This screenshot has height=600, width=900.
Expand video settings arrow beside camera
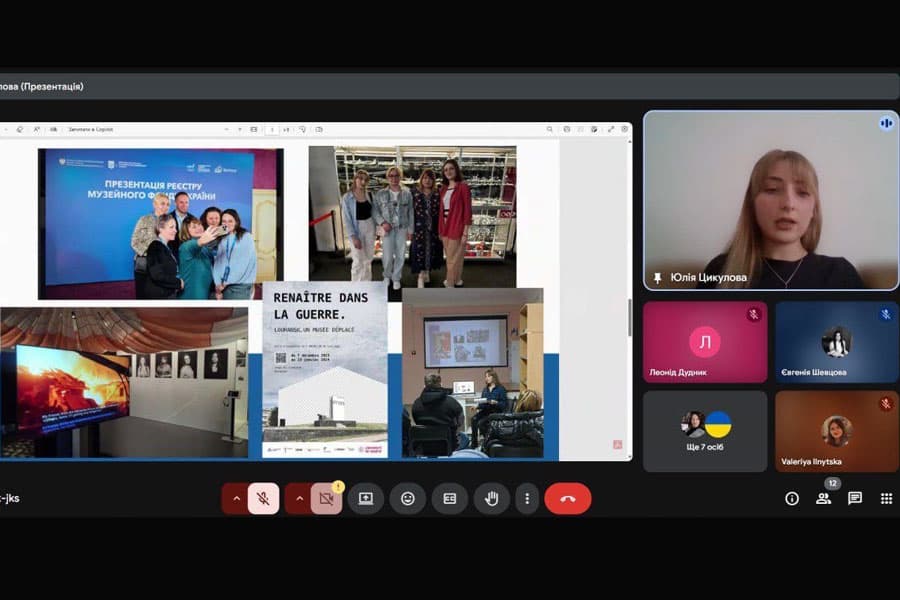click(x=299, y=498)
